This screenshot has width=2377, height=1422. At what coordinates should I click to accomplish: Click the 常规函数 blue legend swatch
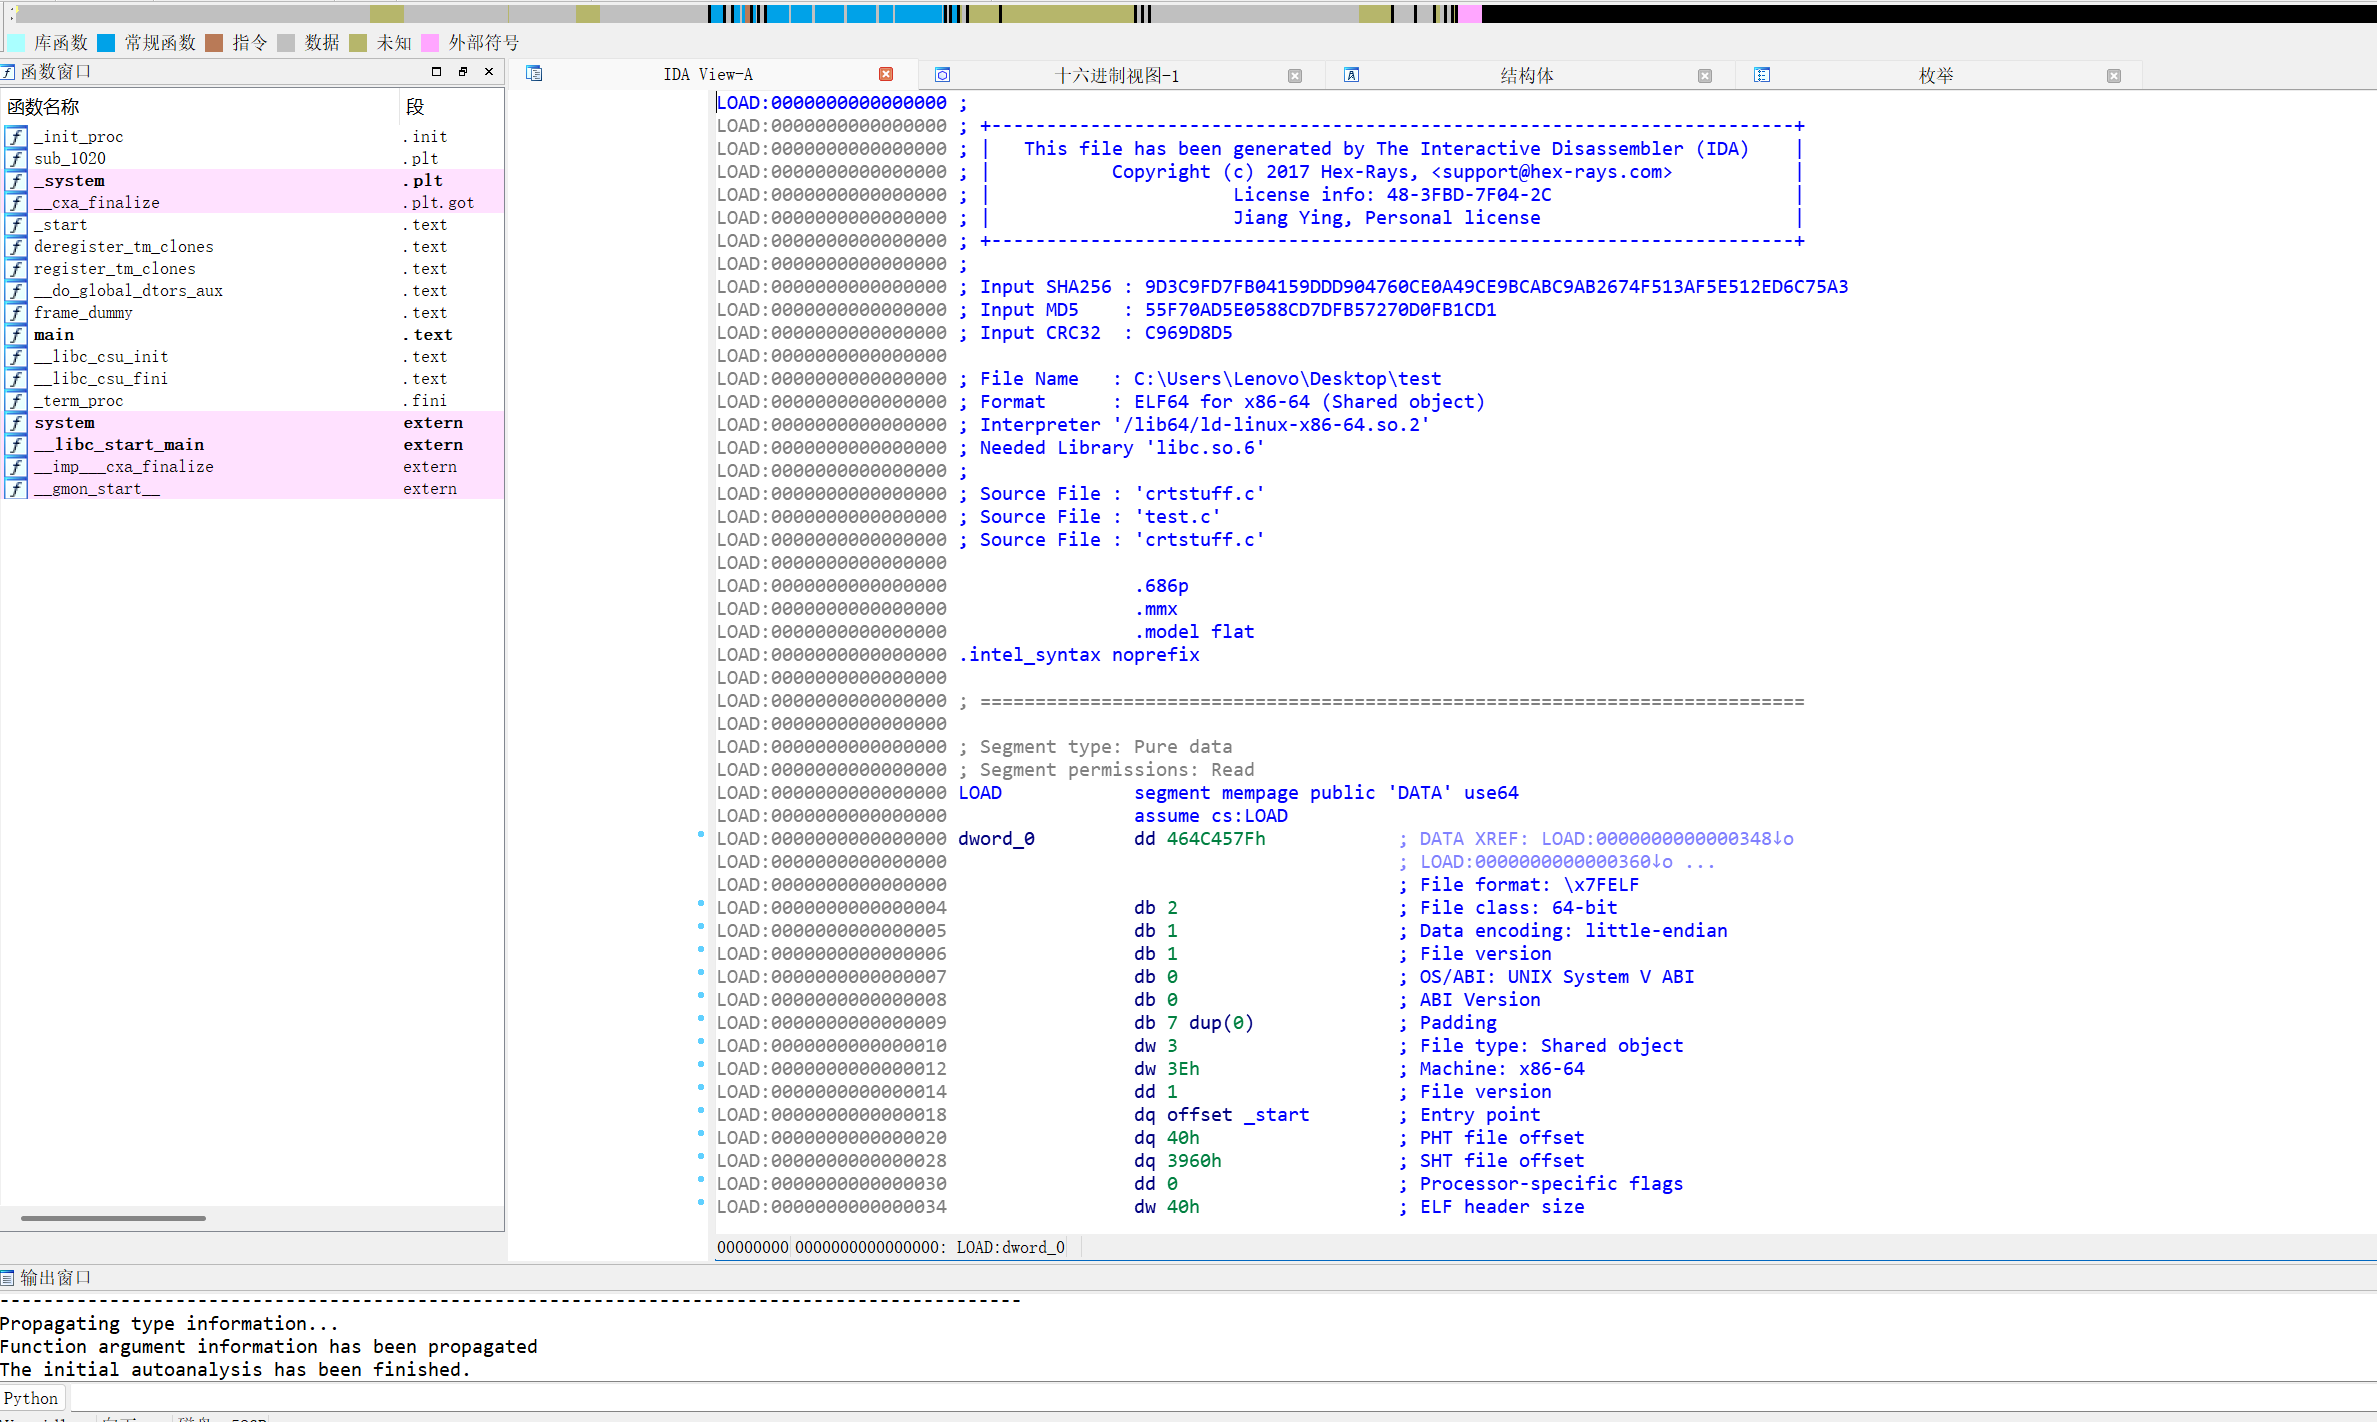[106, 43]
